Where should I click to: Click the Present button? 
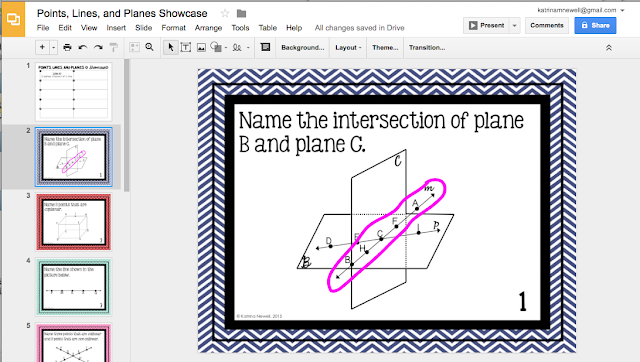click(x=487, y=25)
